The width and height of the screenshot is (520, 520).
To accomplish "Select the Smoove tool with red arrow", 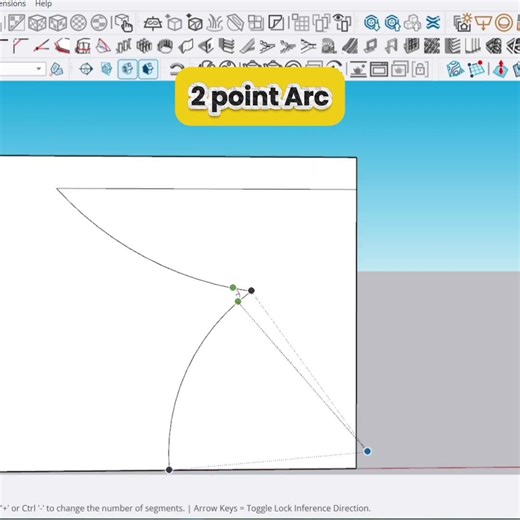I will (500, 69).
